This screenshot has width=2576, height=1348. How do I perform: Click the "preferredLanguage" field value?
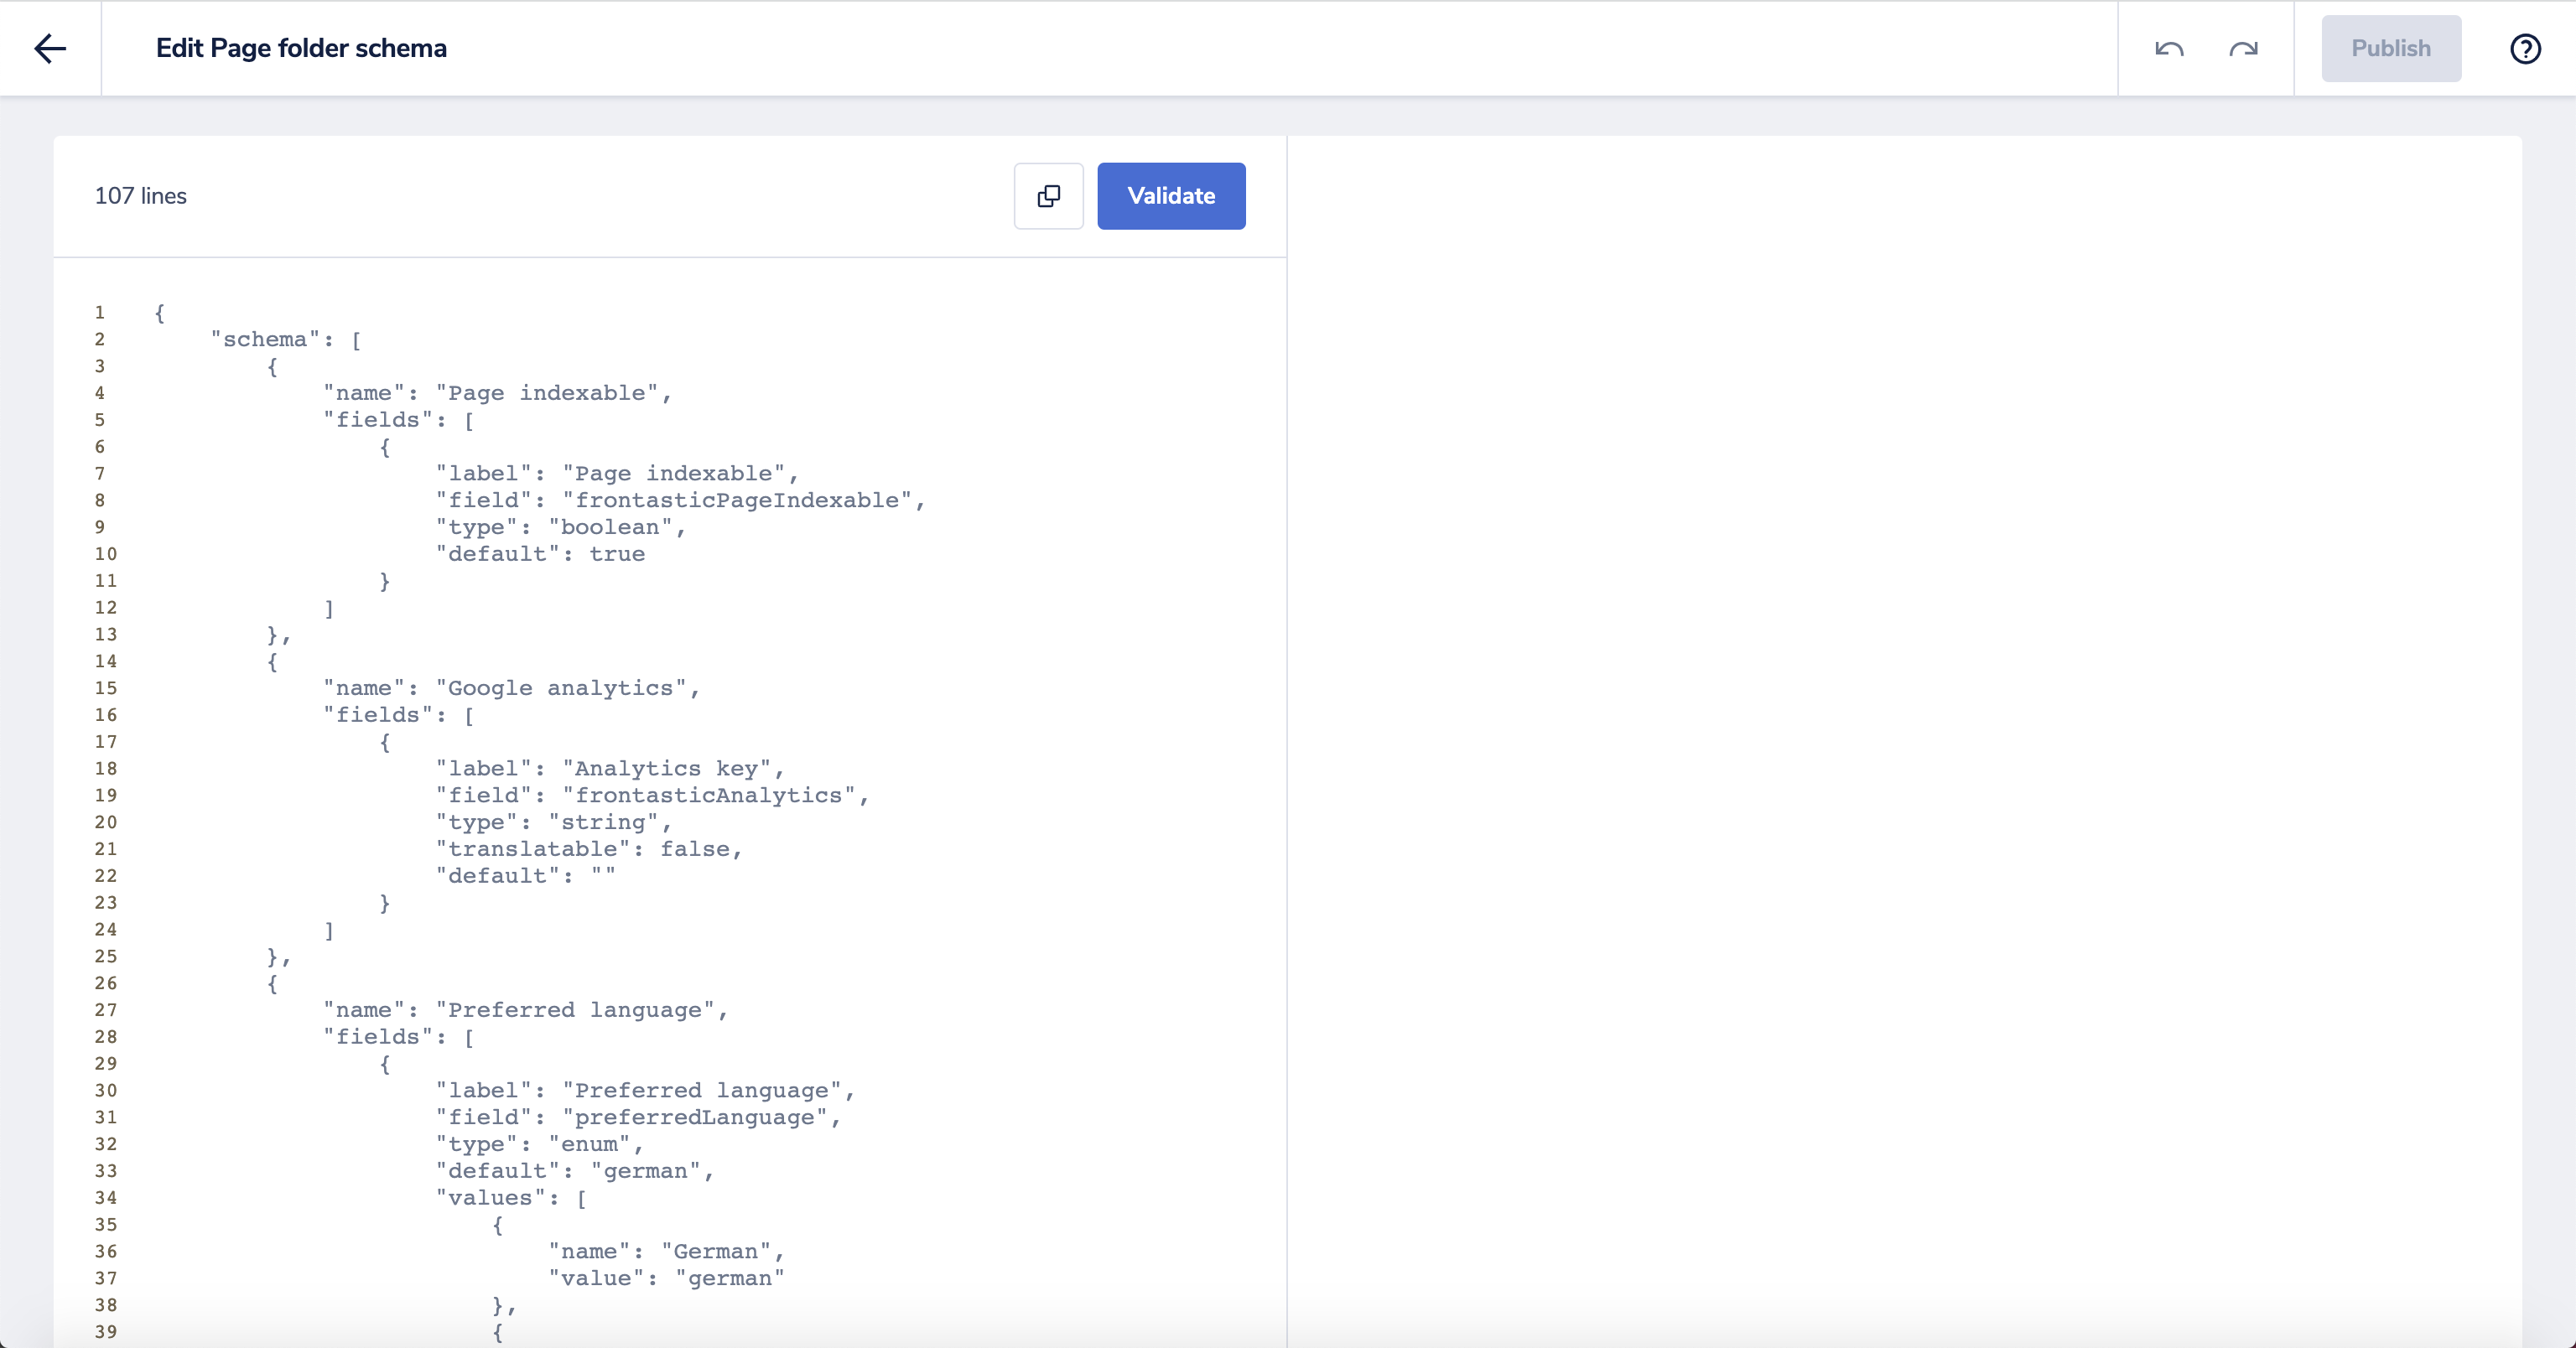[x=700, y=1117]
